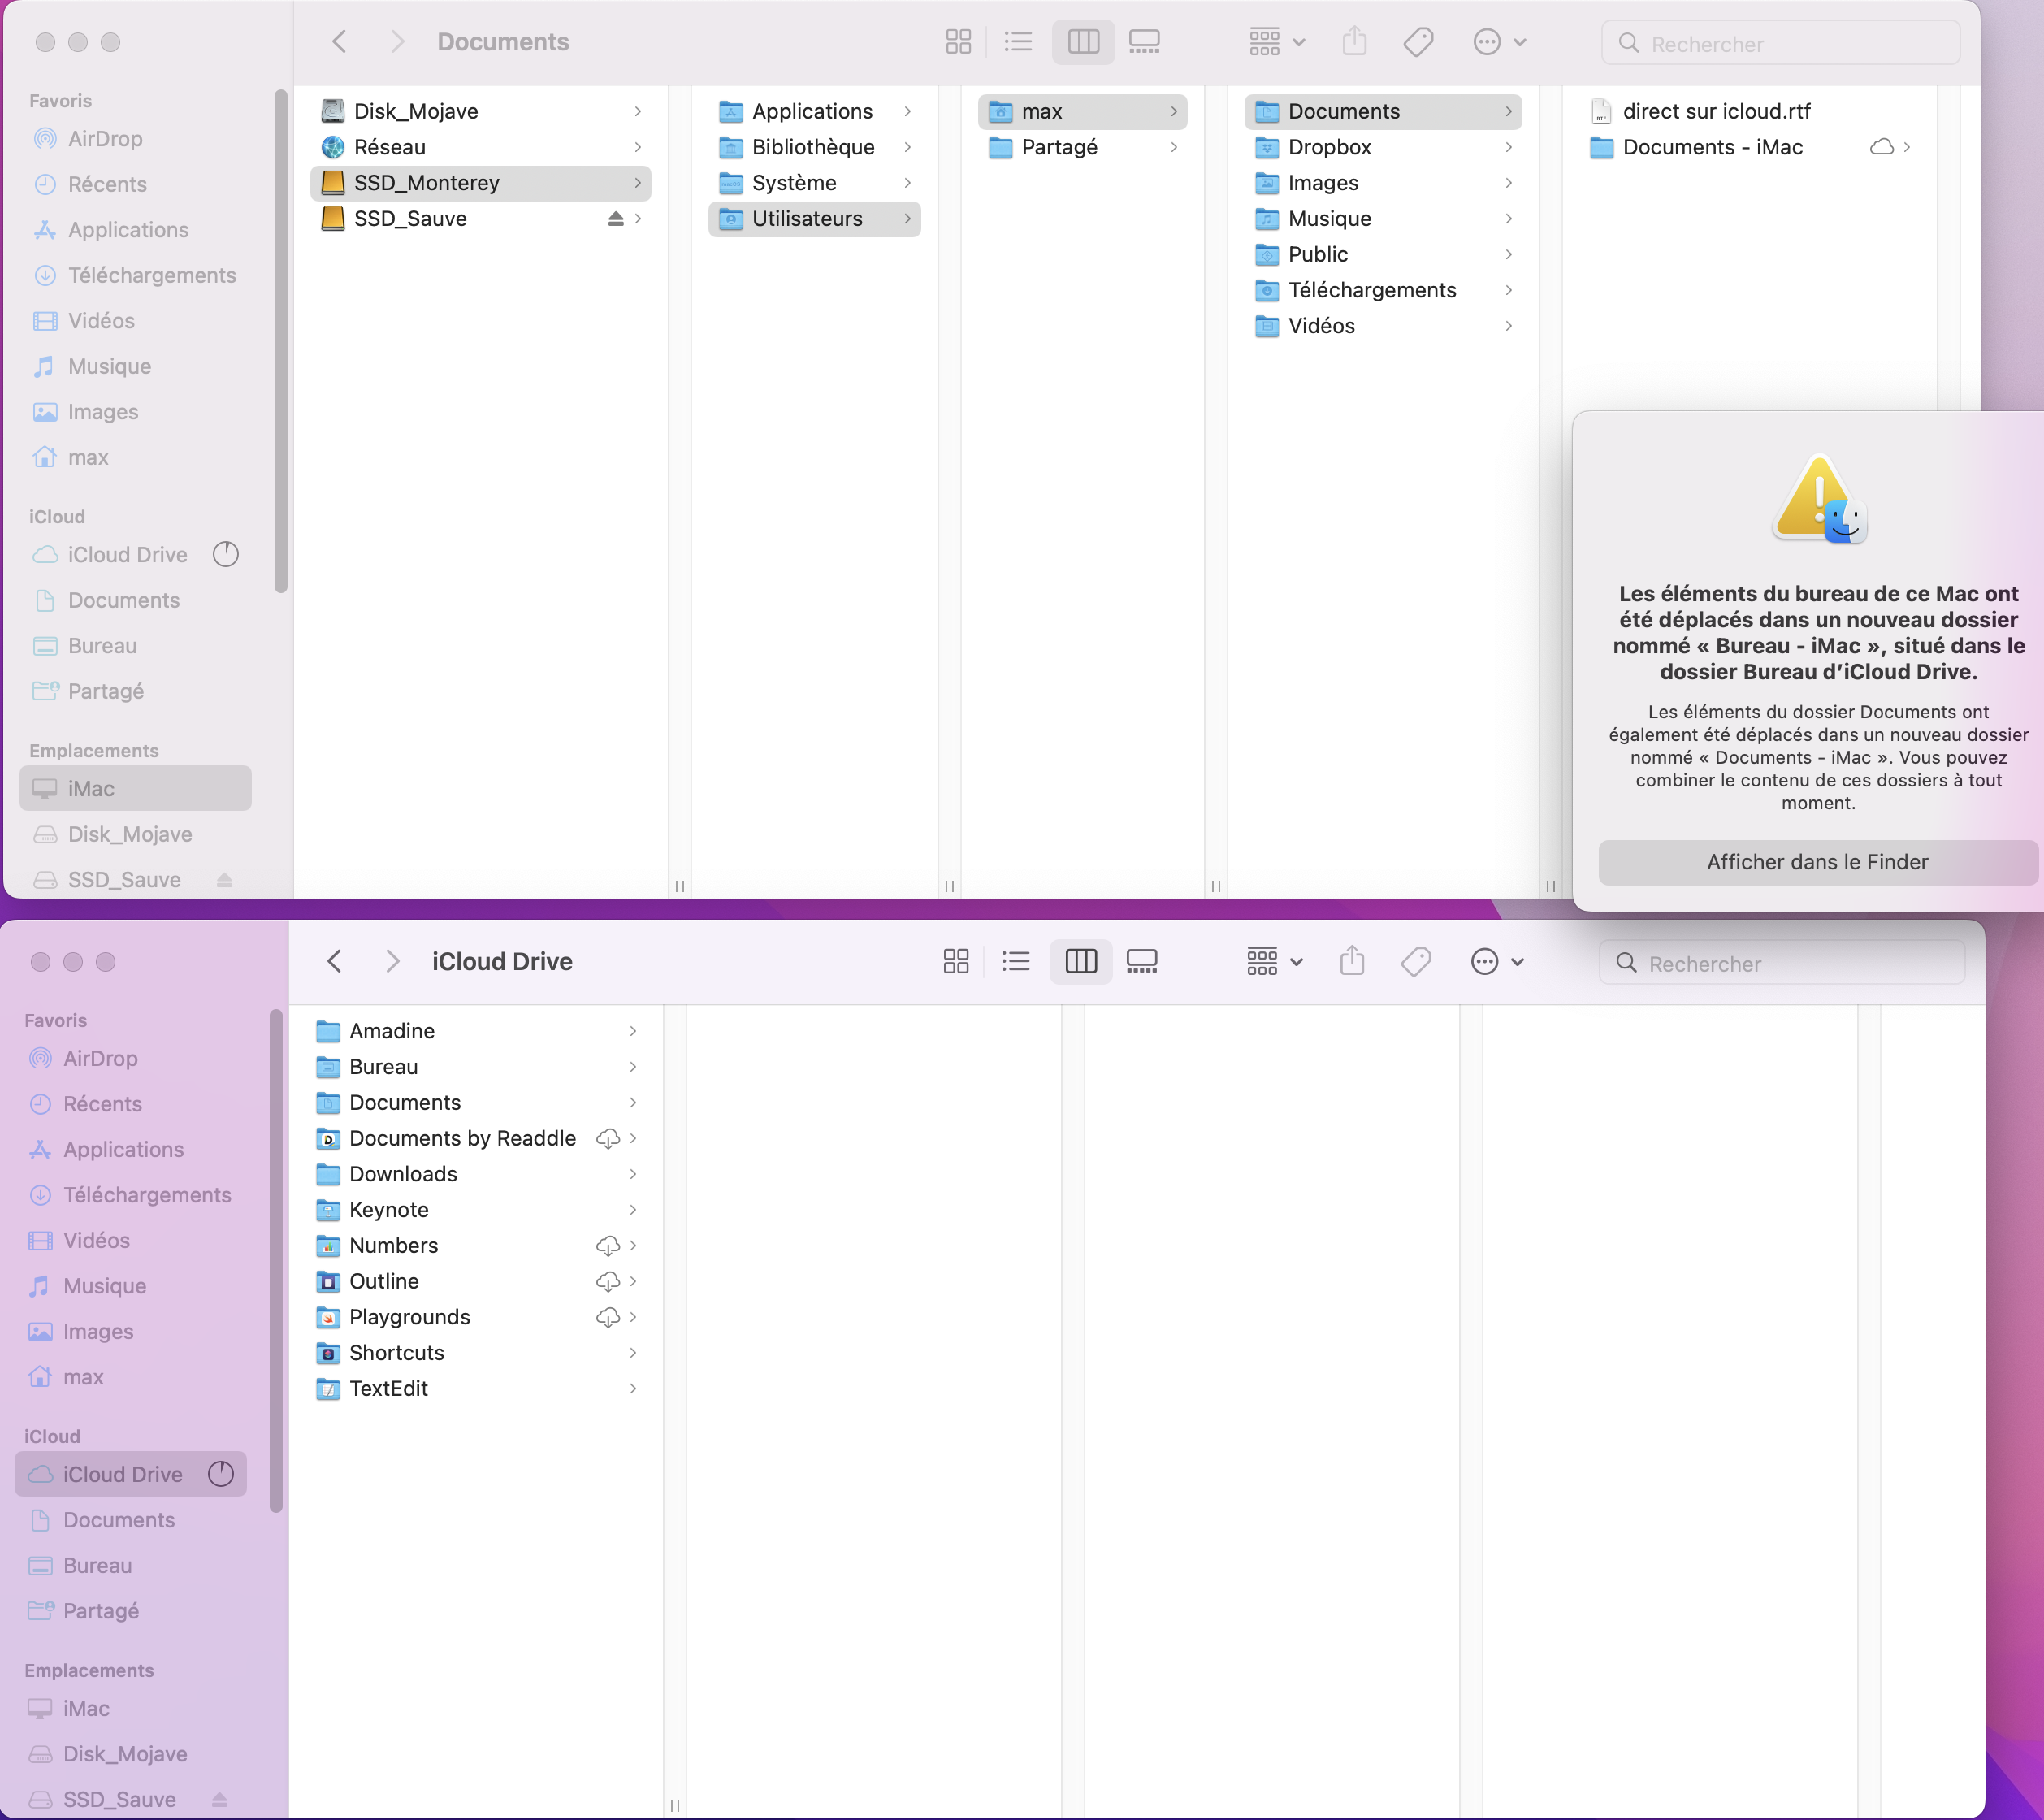Click Afficher dans le Finder button
Screen dimensions: 2044x1820
pyautogui.click(x=1817, y=862)
